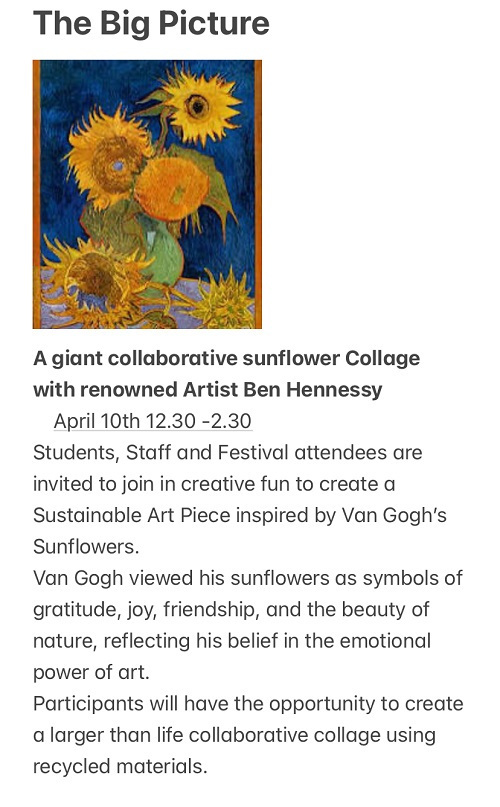
Task: Click the 'power of art.' text
Action: (91, 672)
